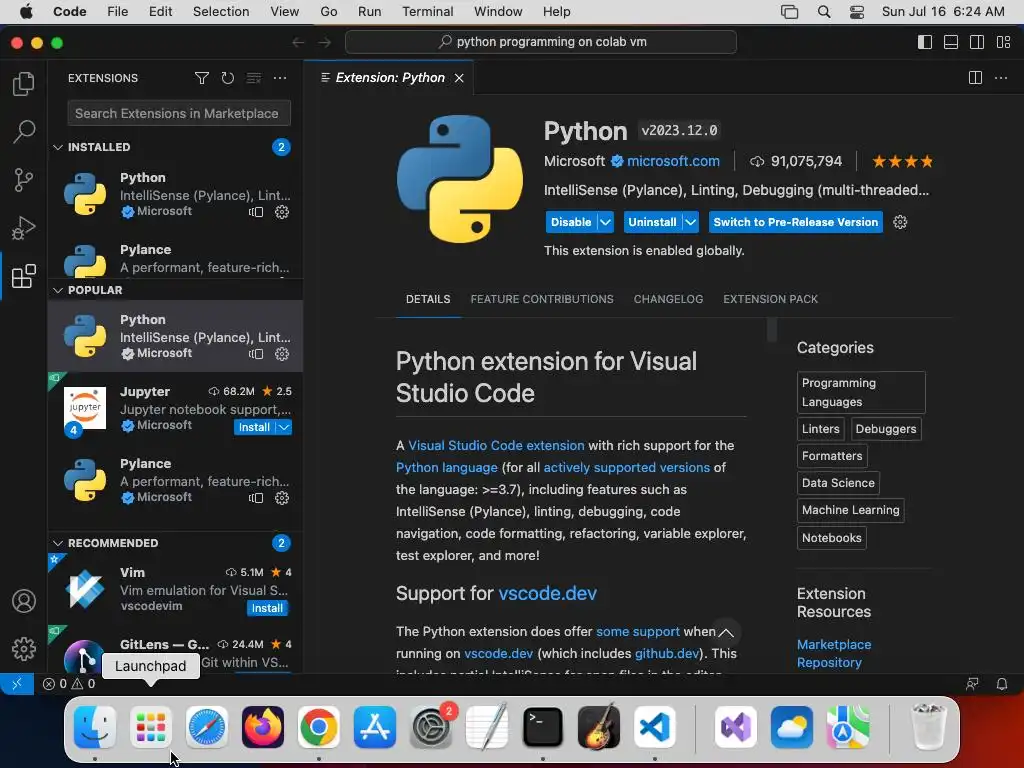
Task: Open editor more actions menu
Action: coord(1000,78)
